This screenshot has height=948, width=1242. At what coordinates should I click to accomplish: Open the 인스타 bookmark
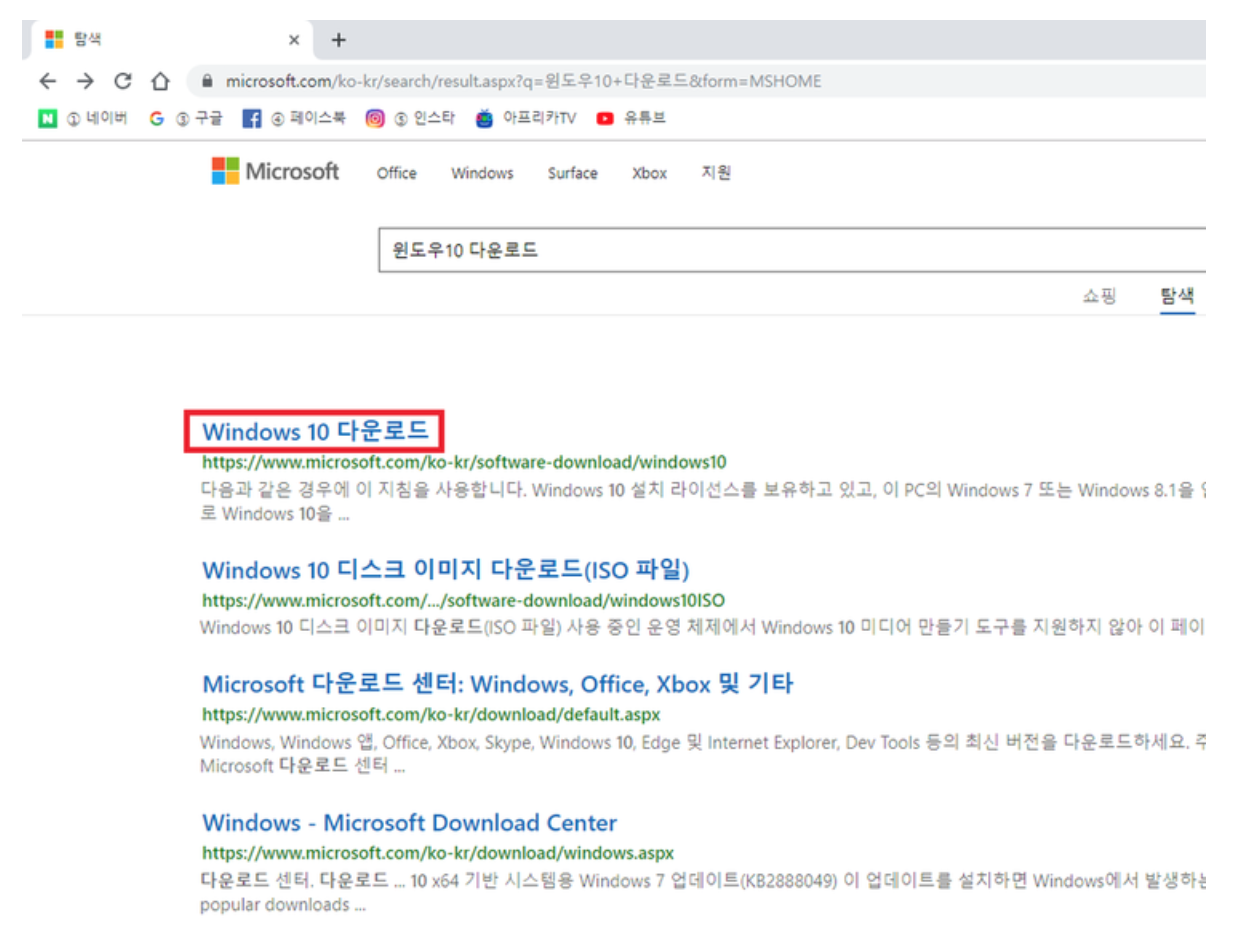(x=410, y=119)
